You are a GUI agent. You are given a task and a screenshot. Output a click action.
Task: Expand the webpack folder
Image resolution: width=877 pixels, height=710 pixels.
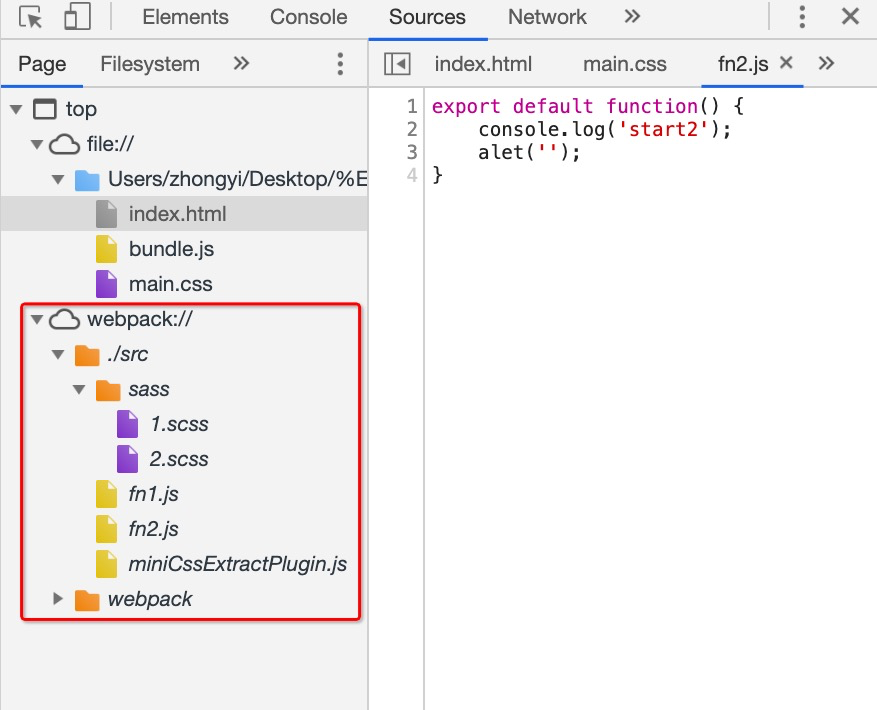pyautogui.click(x=58, y=599)
